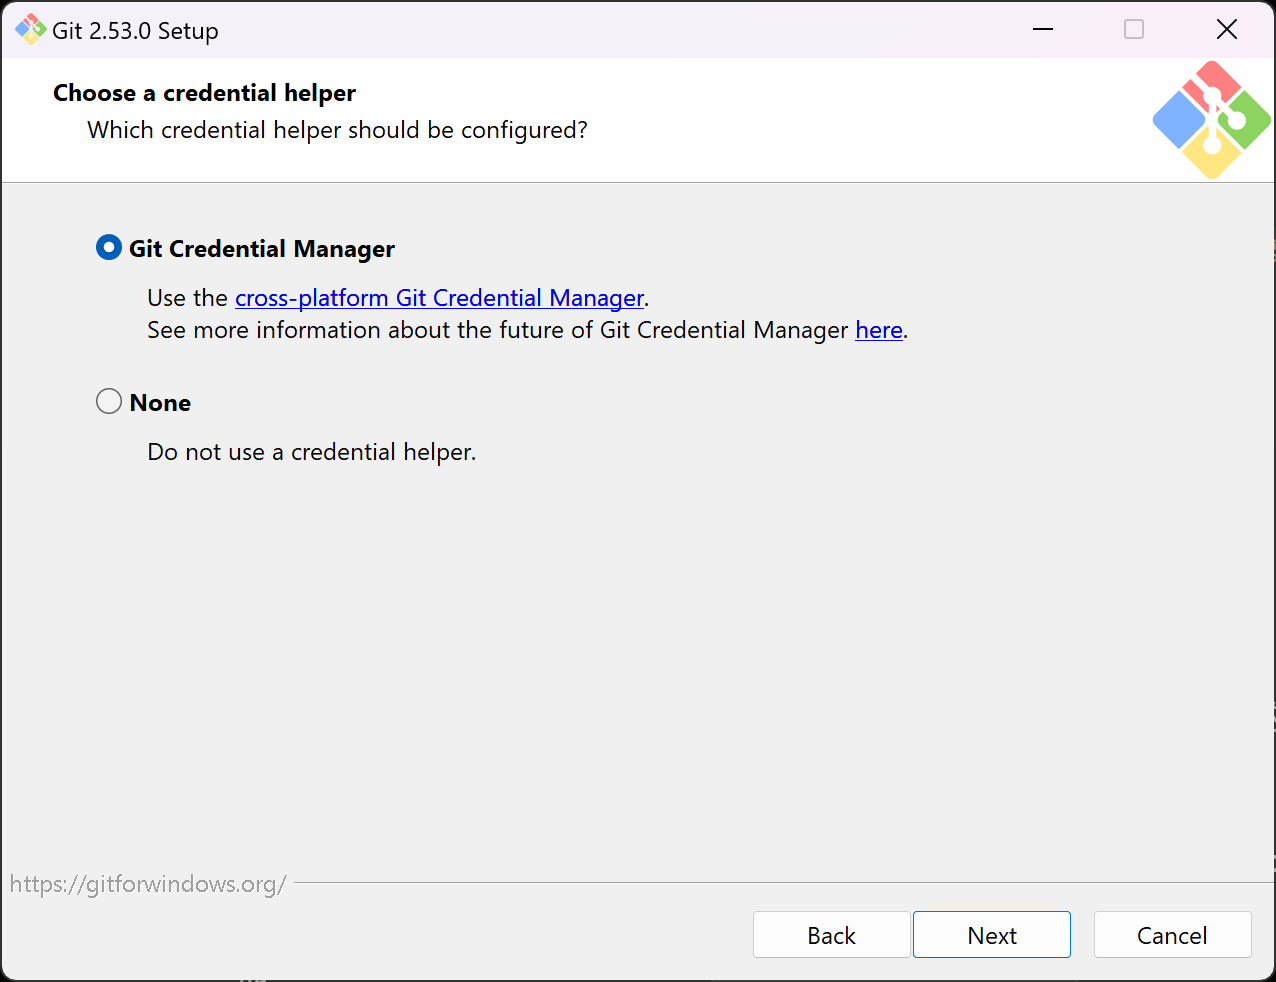Click the gitforwindows.org URL text
The width and height of the screenshot is (1276, 982).
[148, 884]
